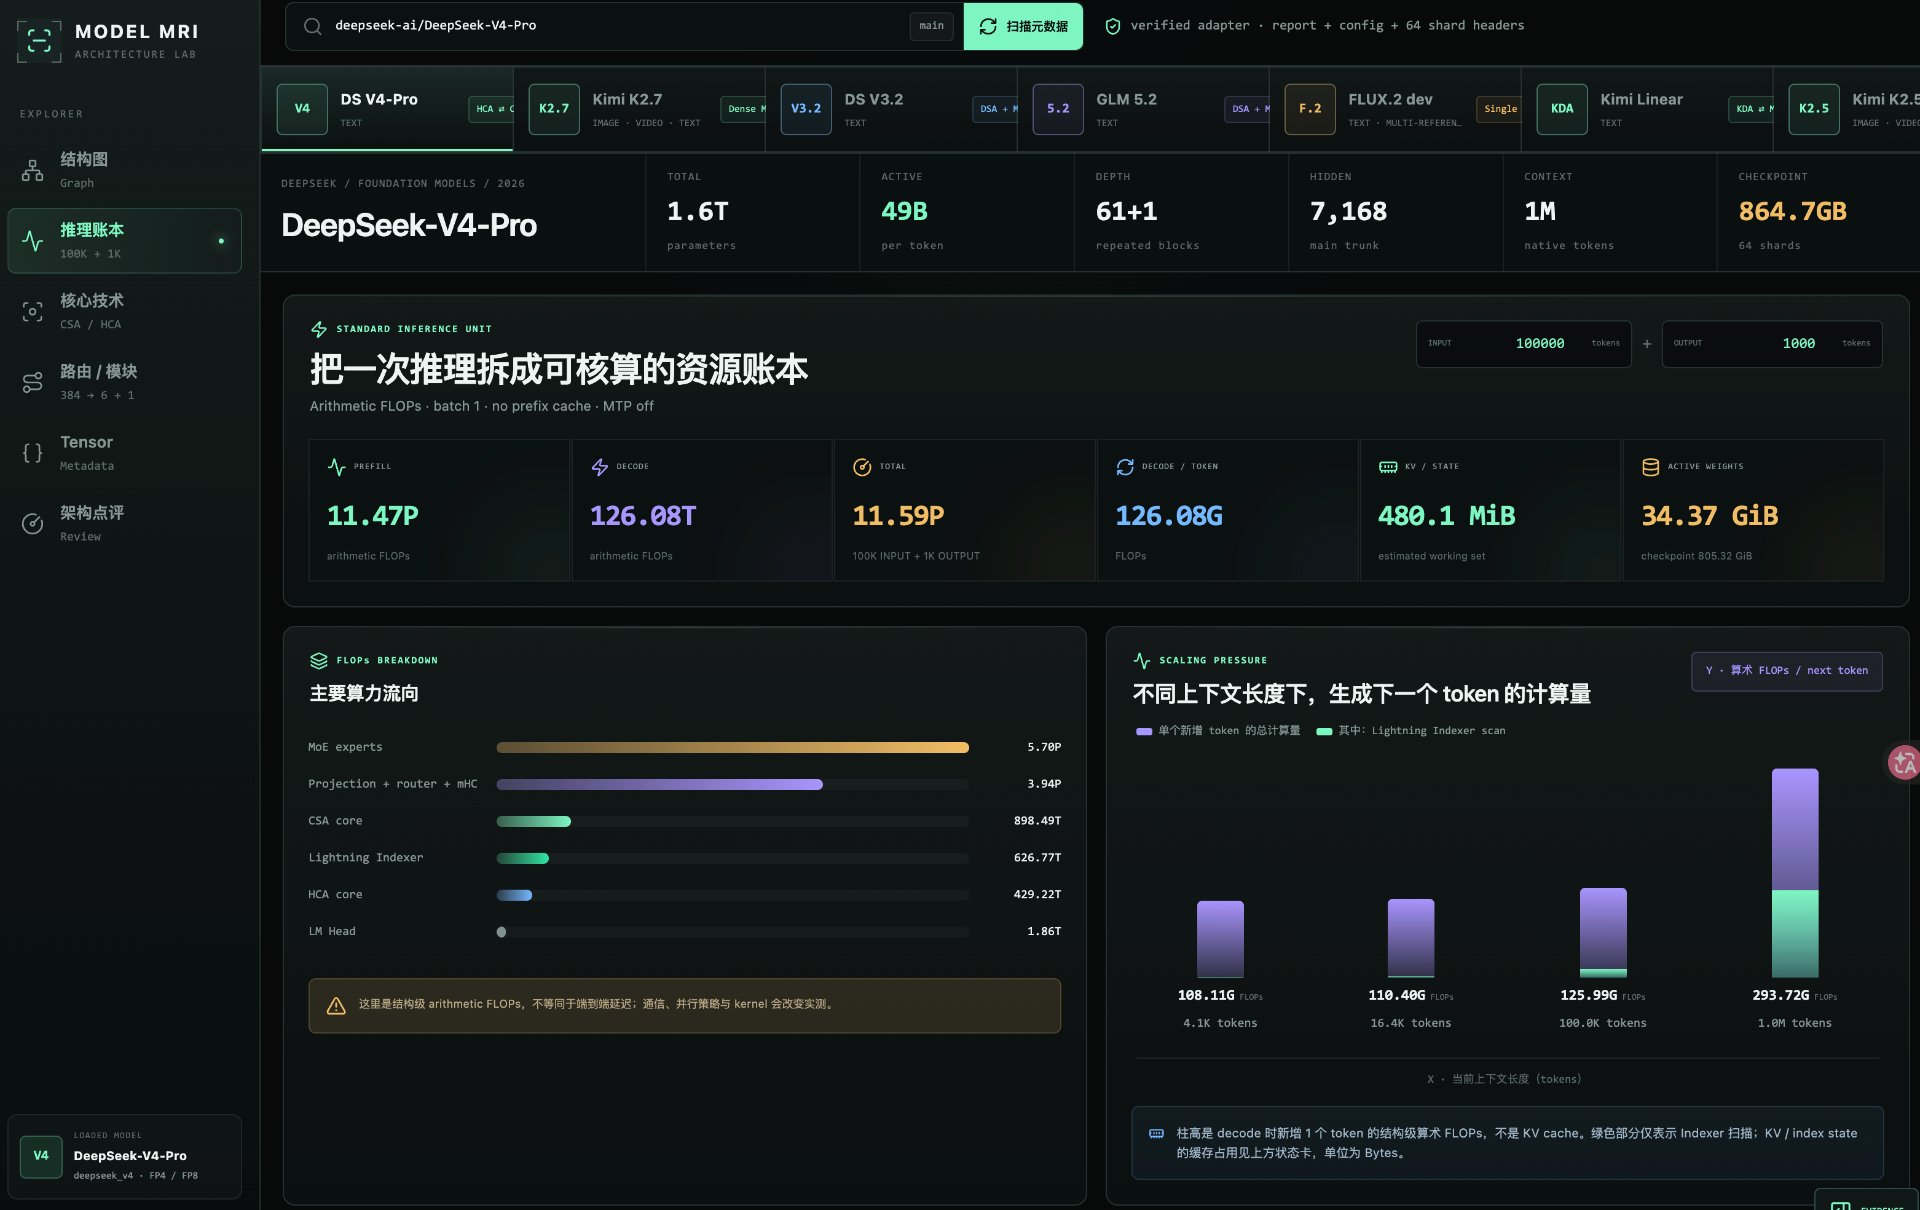Toggle Y axis FLOPs / next token selector
1920x1210 pixels.
(1786, 671)
